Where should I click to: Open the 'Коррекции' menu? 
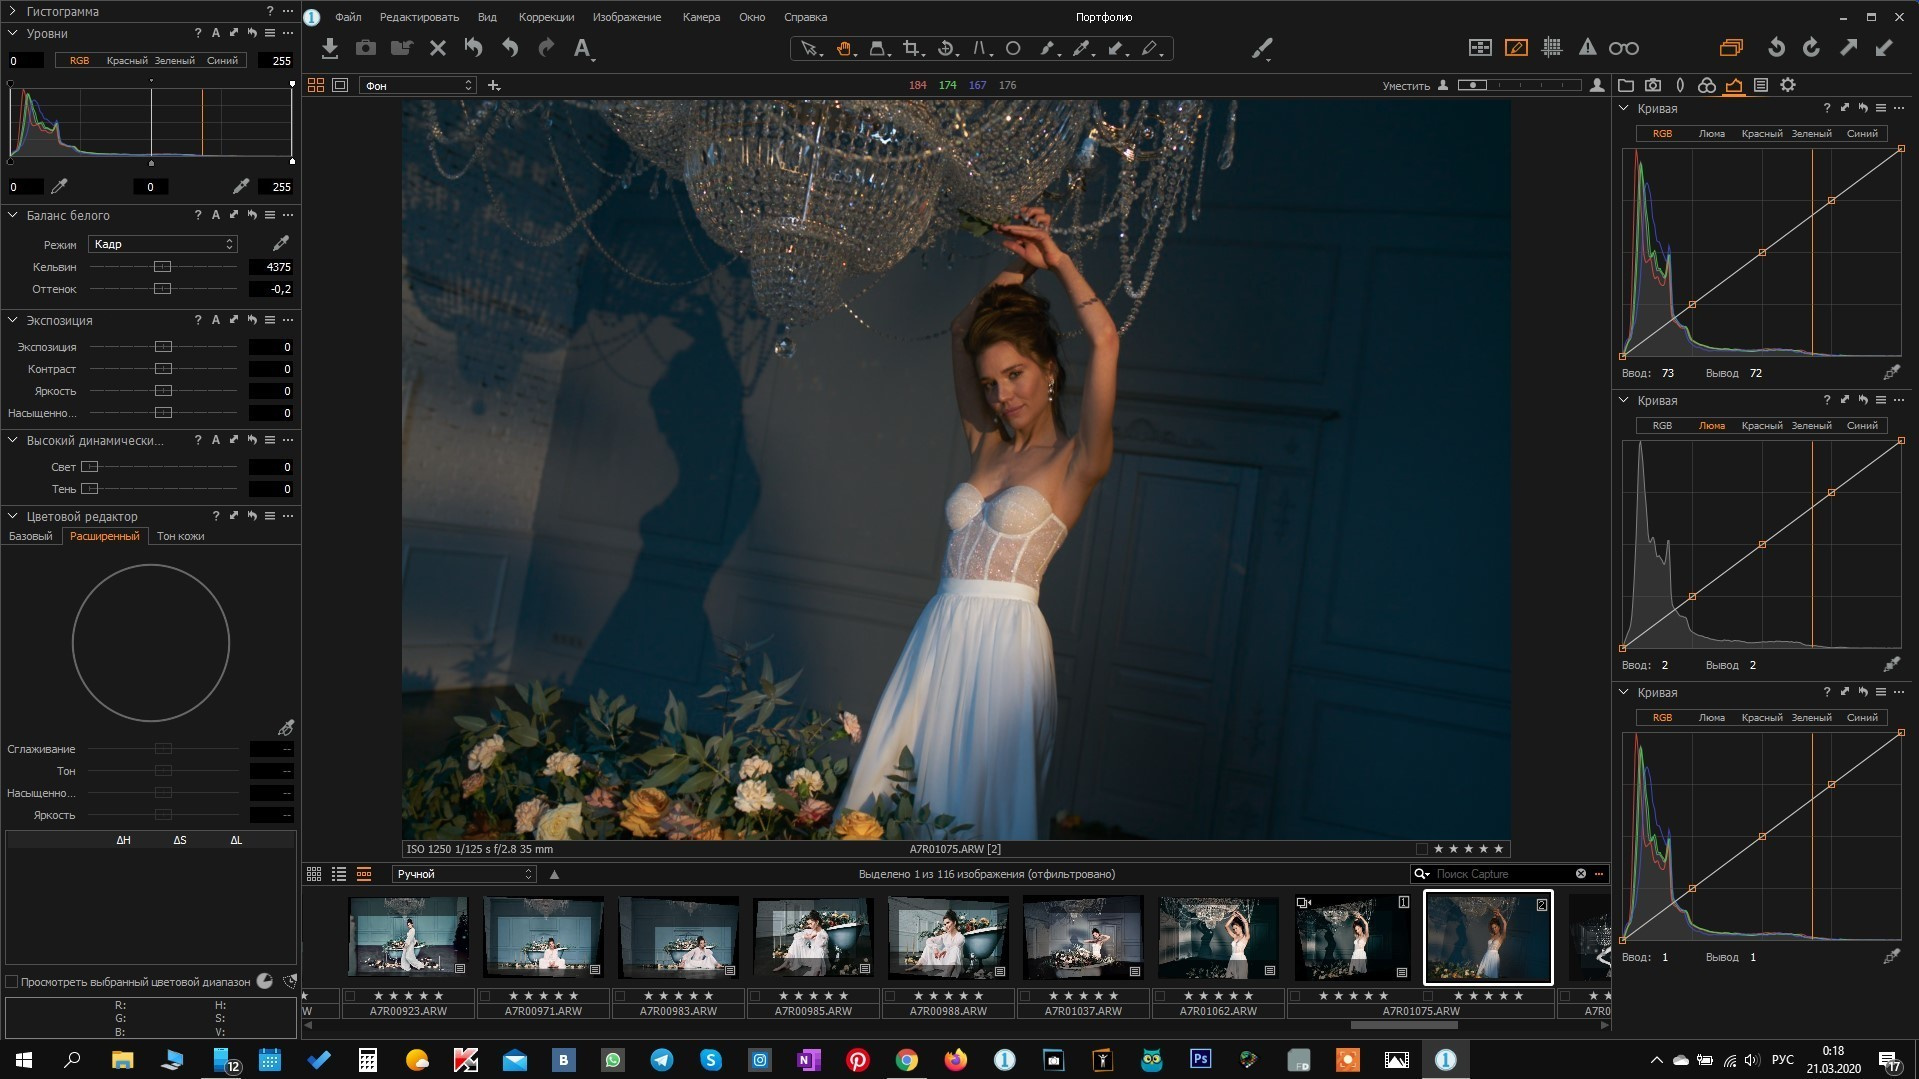coord(546,17)
